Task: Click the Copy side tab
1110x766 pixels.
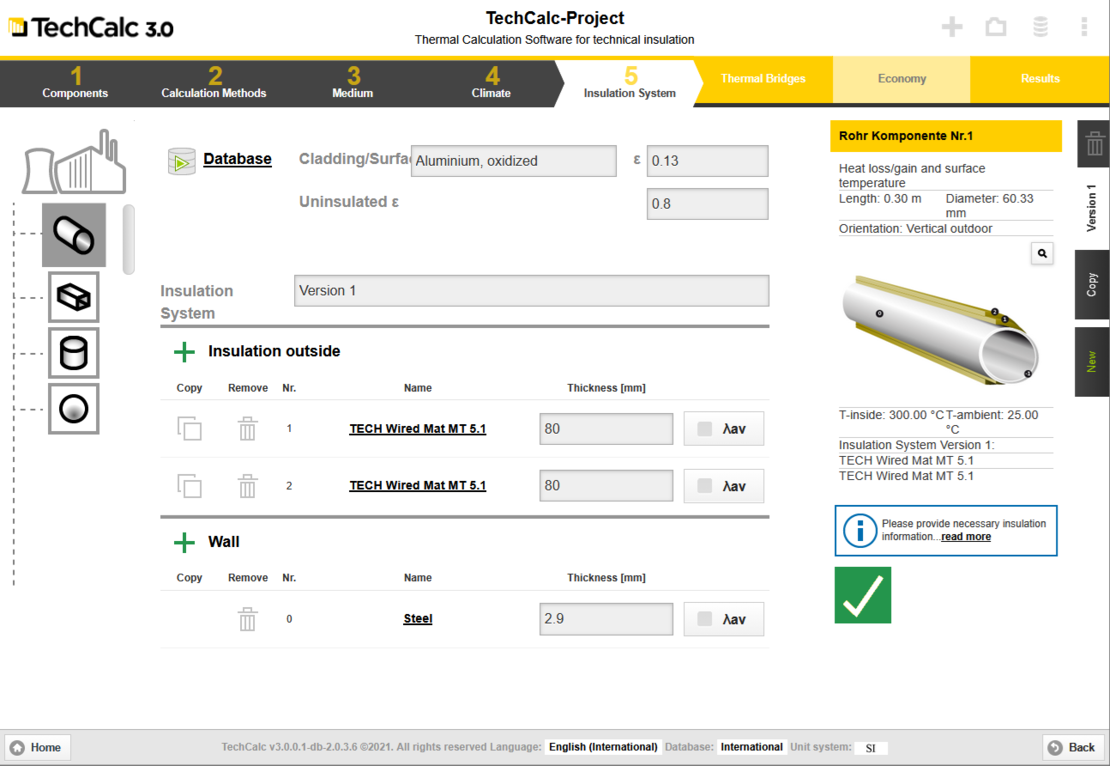Action: (1092, 285)
